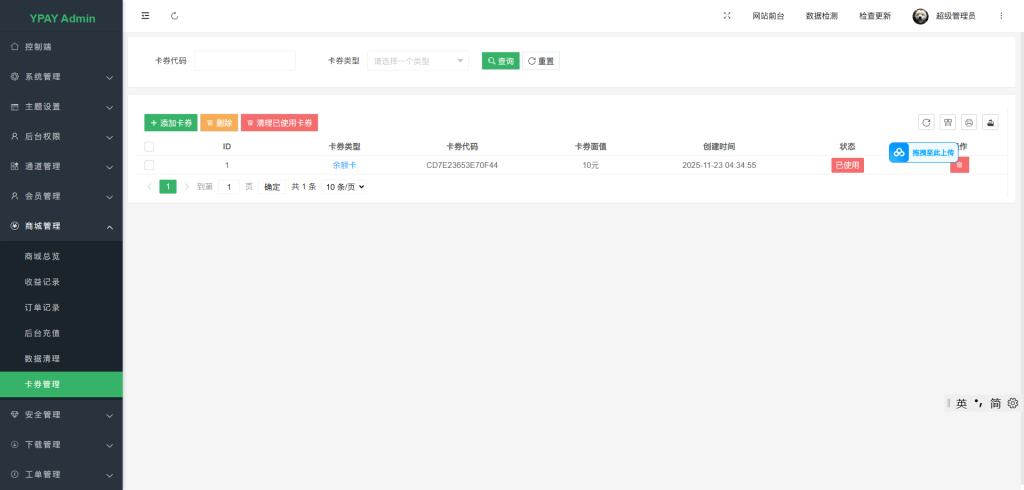1024x490 pixels.
Task: Click the card code CD7E23653E70F44
Action: point(462,165)
